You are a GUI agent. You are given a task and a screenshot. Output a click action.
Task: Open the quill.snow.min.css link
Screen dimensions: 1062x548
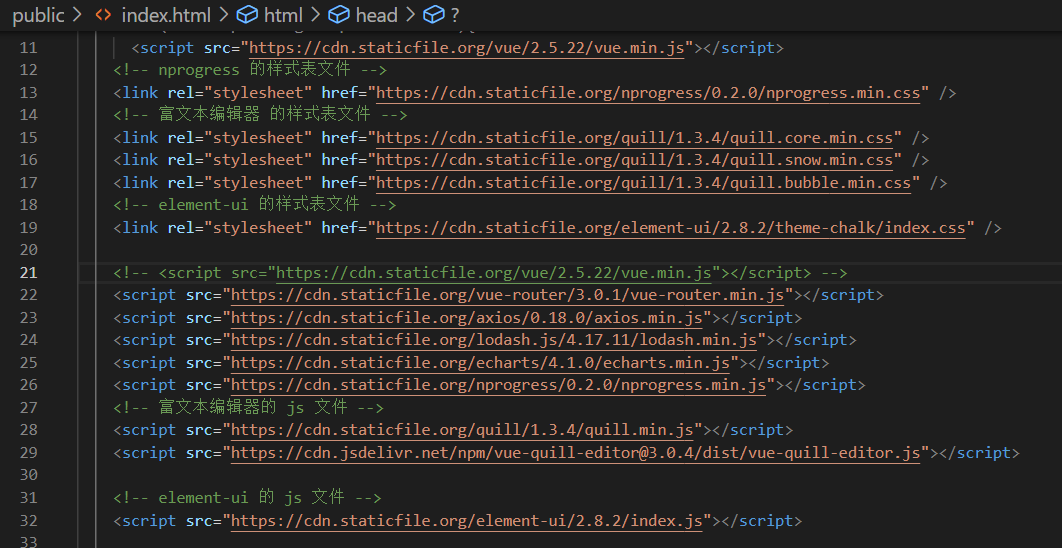coord(635,161)
